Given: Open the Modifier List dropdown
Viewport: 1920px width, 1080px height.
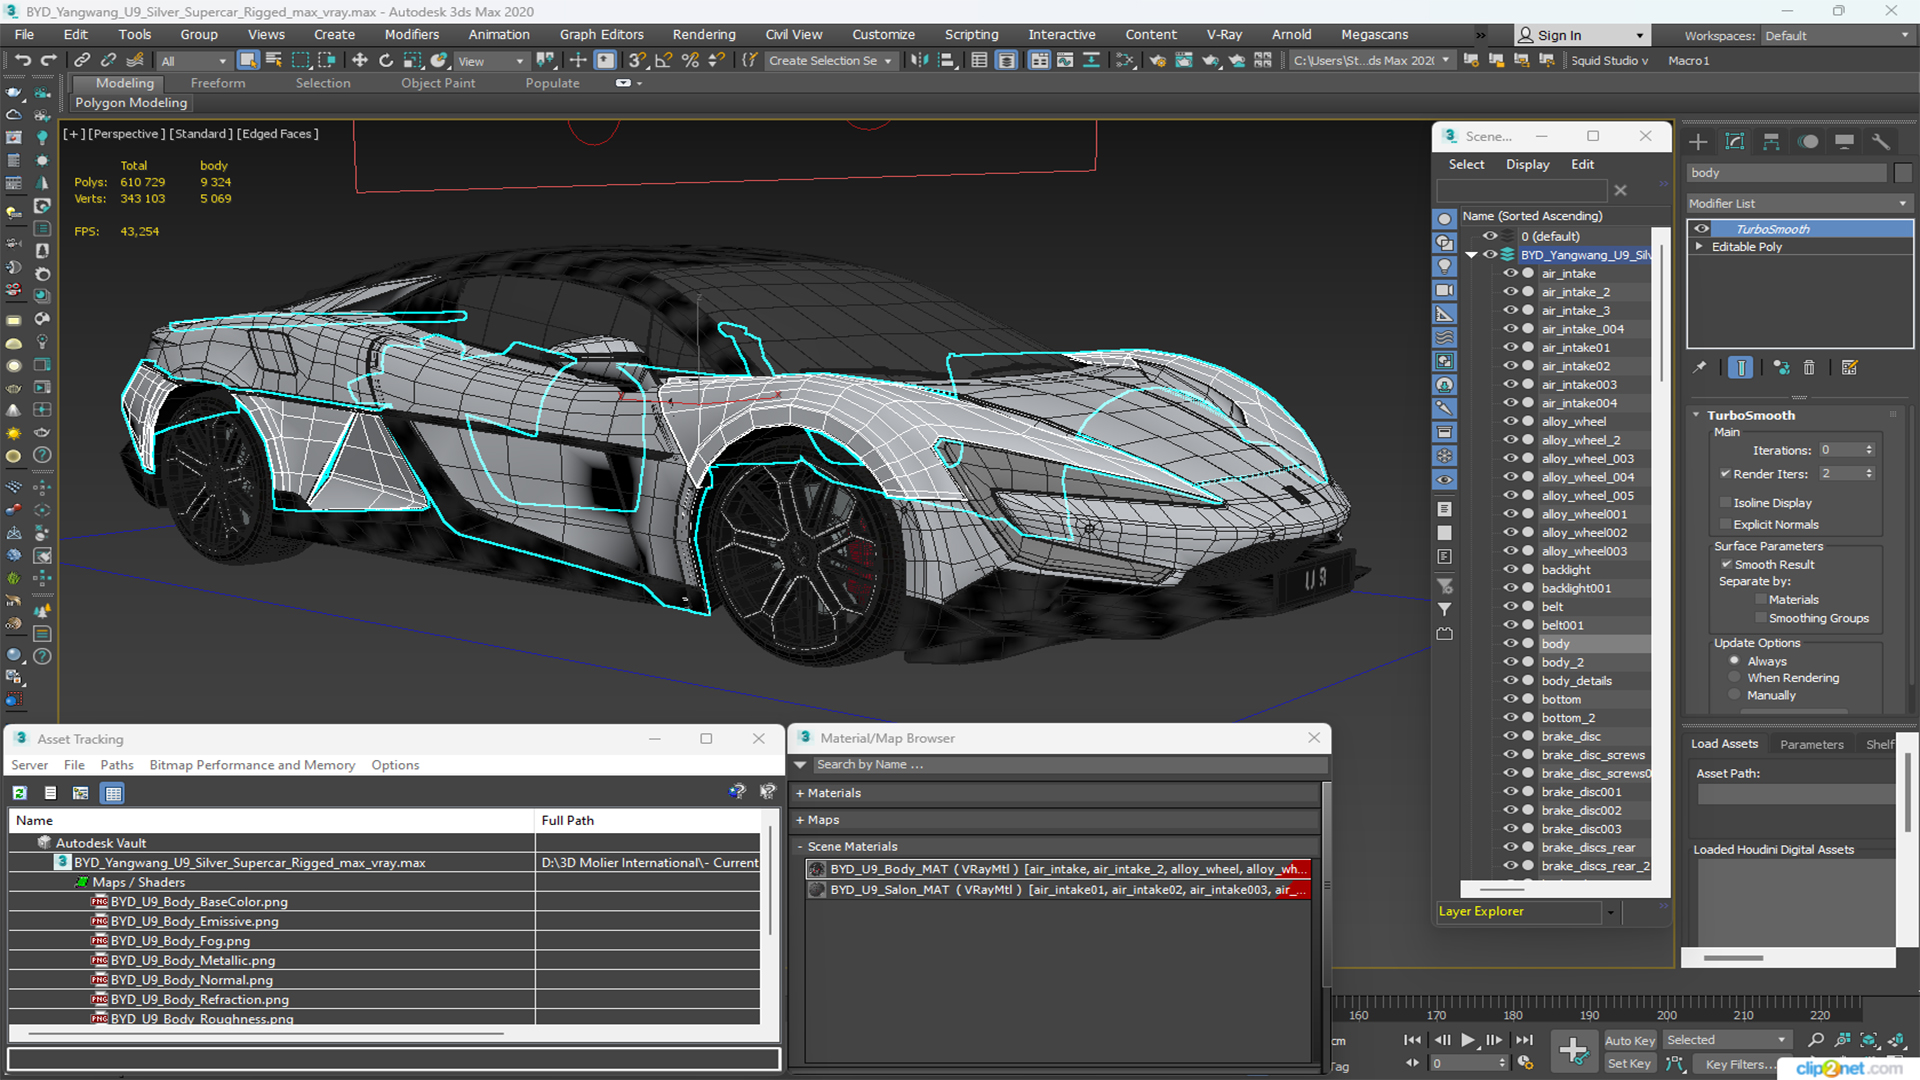Looking at the screenshot, I should click(1799, 203).
